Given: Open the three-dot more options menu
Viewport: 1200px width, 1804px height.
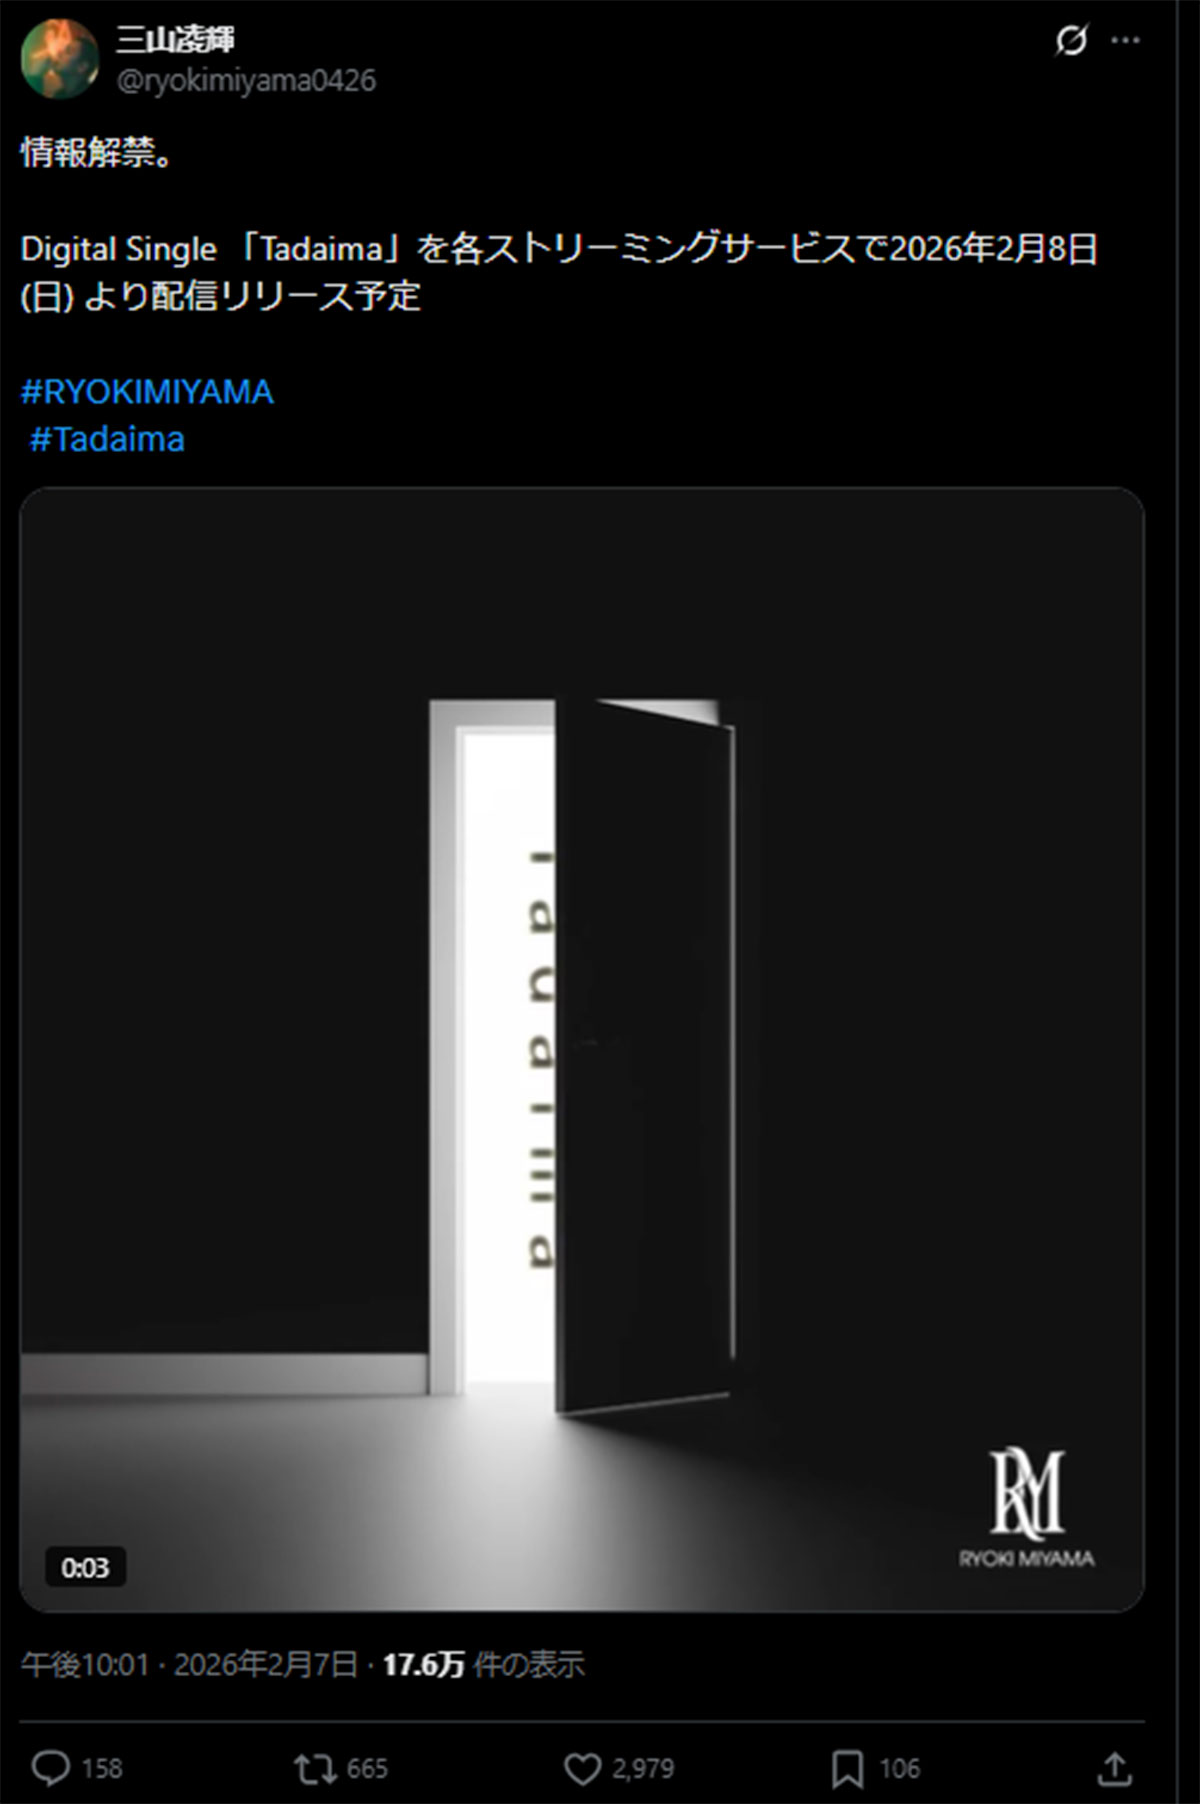Looking at the screenshot, I should 1126,41.
